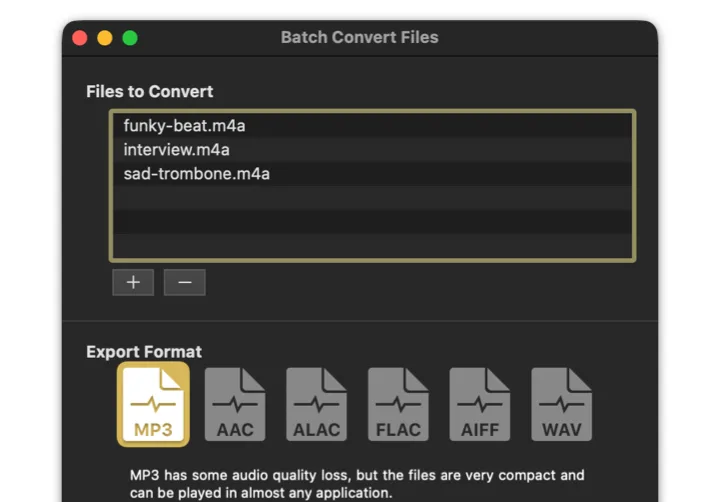Select sad-trombone.m4a in the file list
720x502 pixels.
point(372,174)
